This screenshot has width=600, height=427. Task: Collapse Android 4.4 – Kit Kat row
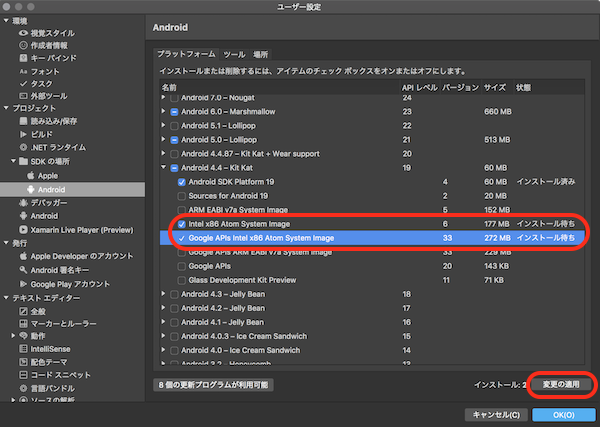pyautogui.click(x=164, y=167)
